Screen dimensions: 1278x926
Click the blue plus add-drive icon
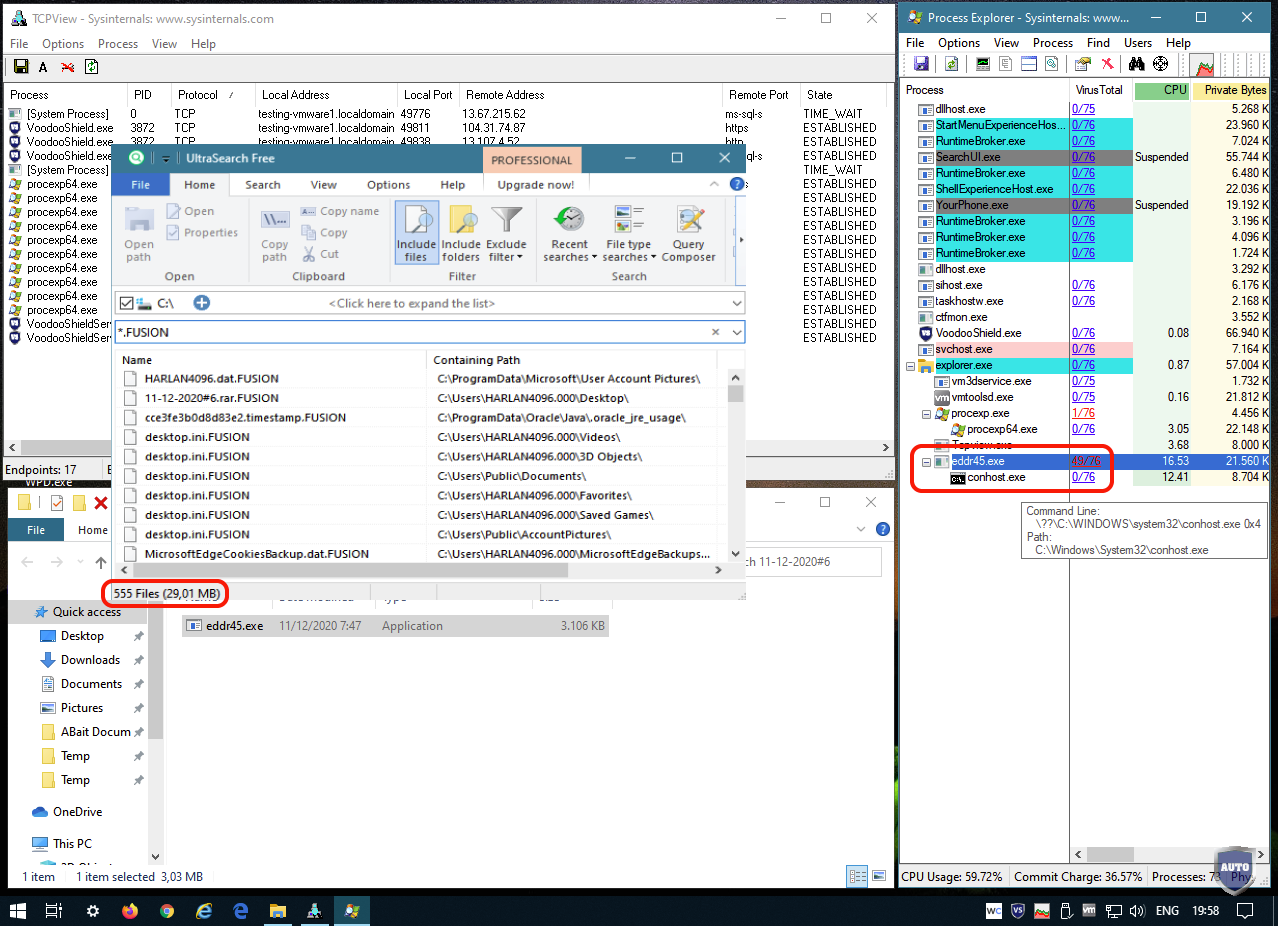point(201,303)
